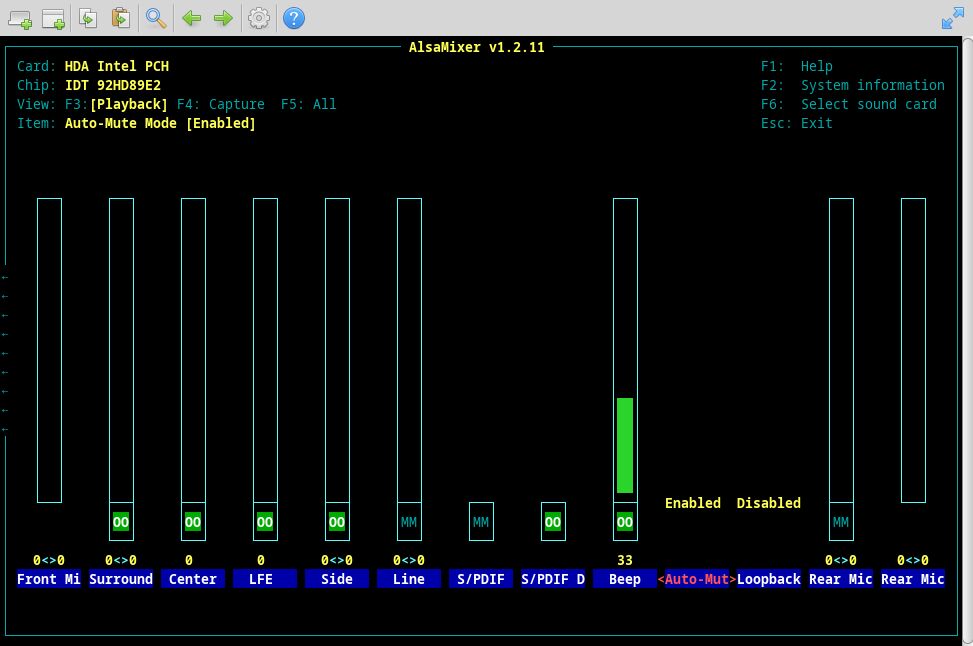Select the Surround channel label
973x646 pixels.
(121, 579)
